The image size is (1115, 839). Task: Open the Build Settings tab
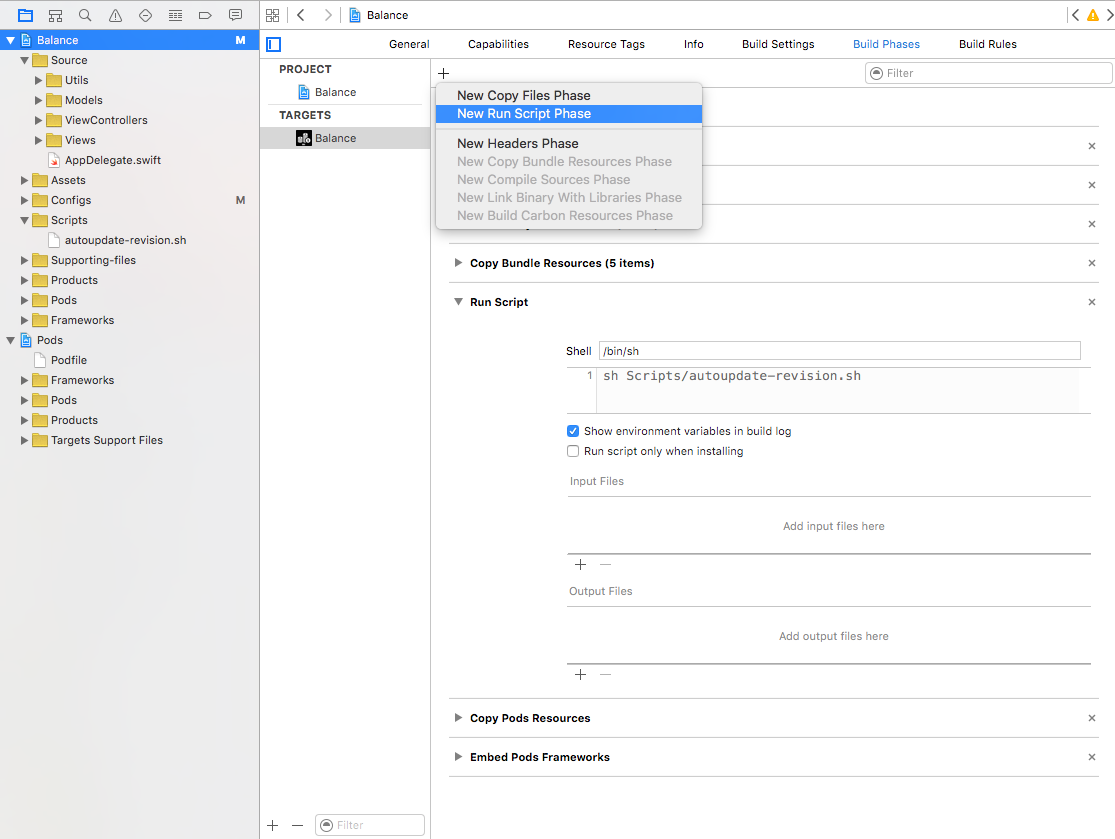778,44
